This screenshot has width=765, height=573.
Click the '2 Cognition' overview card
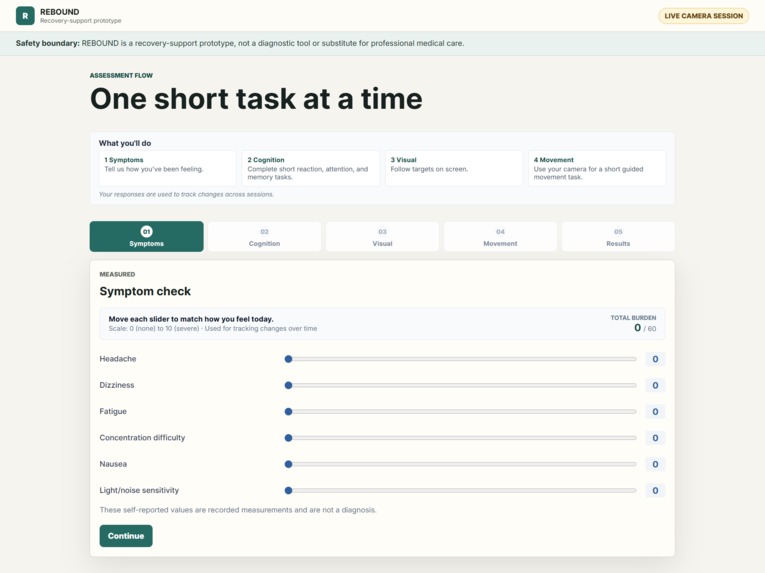(311, 168)
